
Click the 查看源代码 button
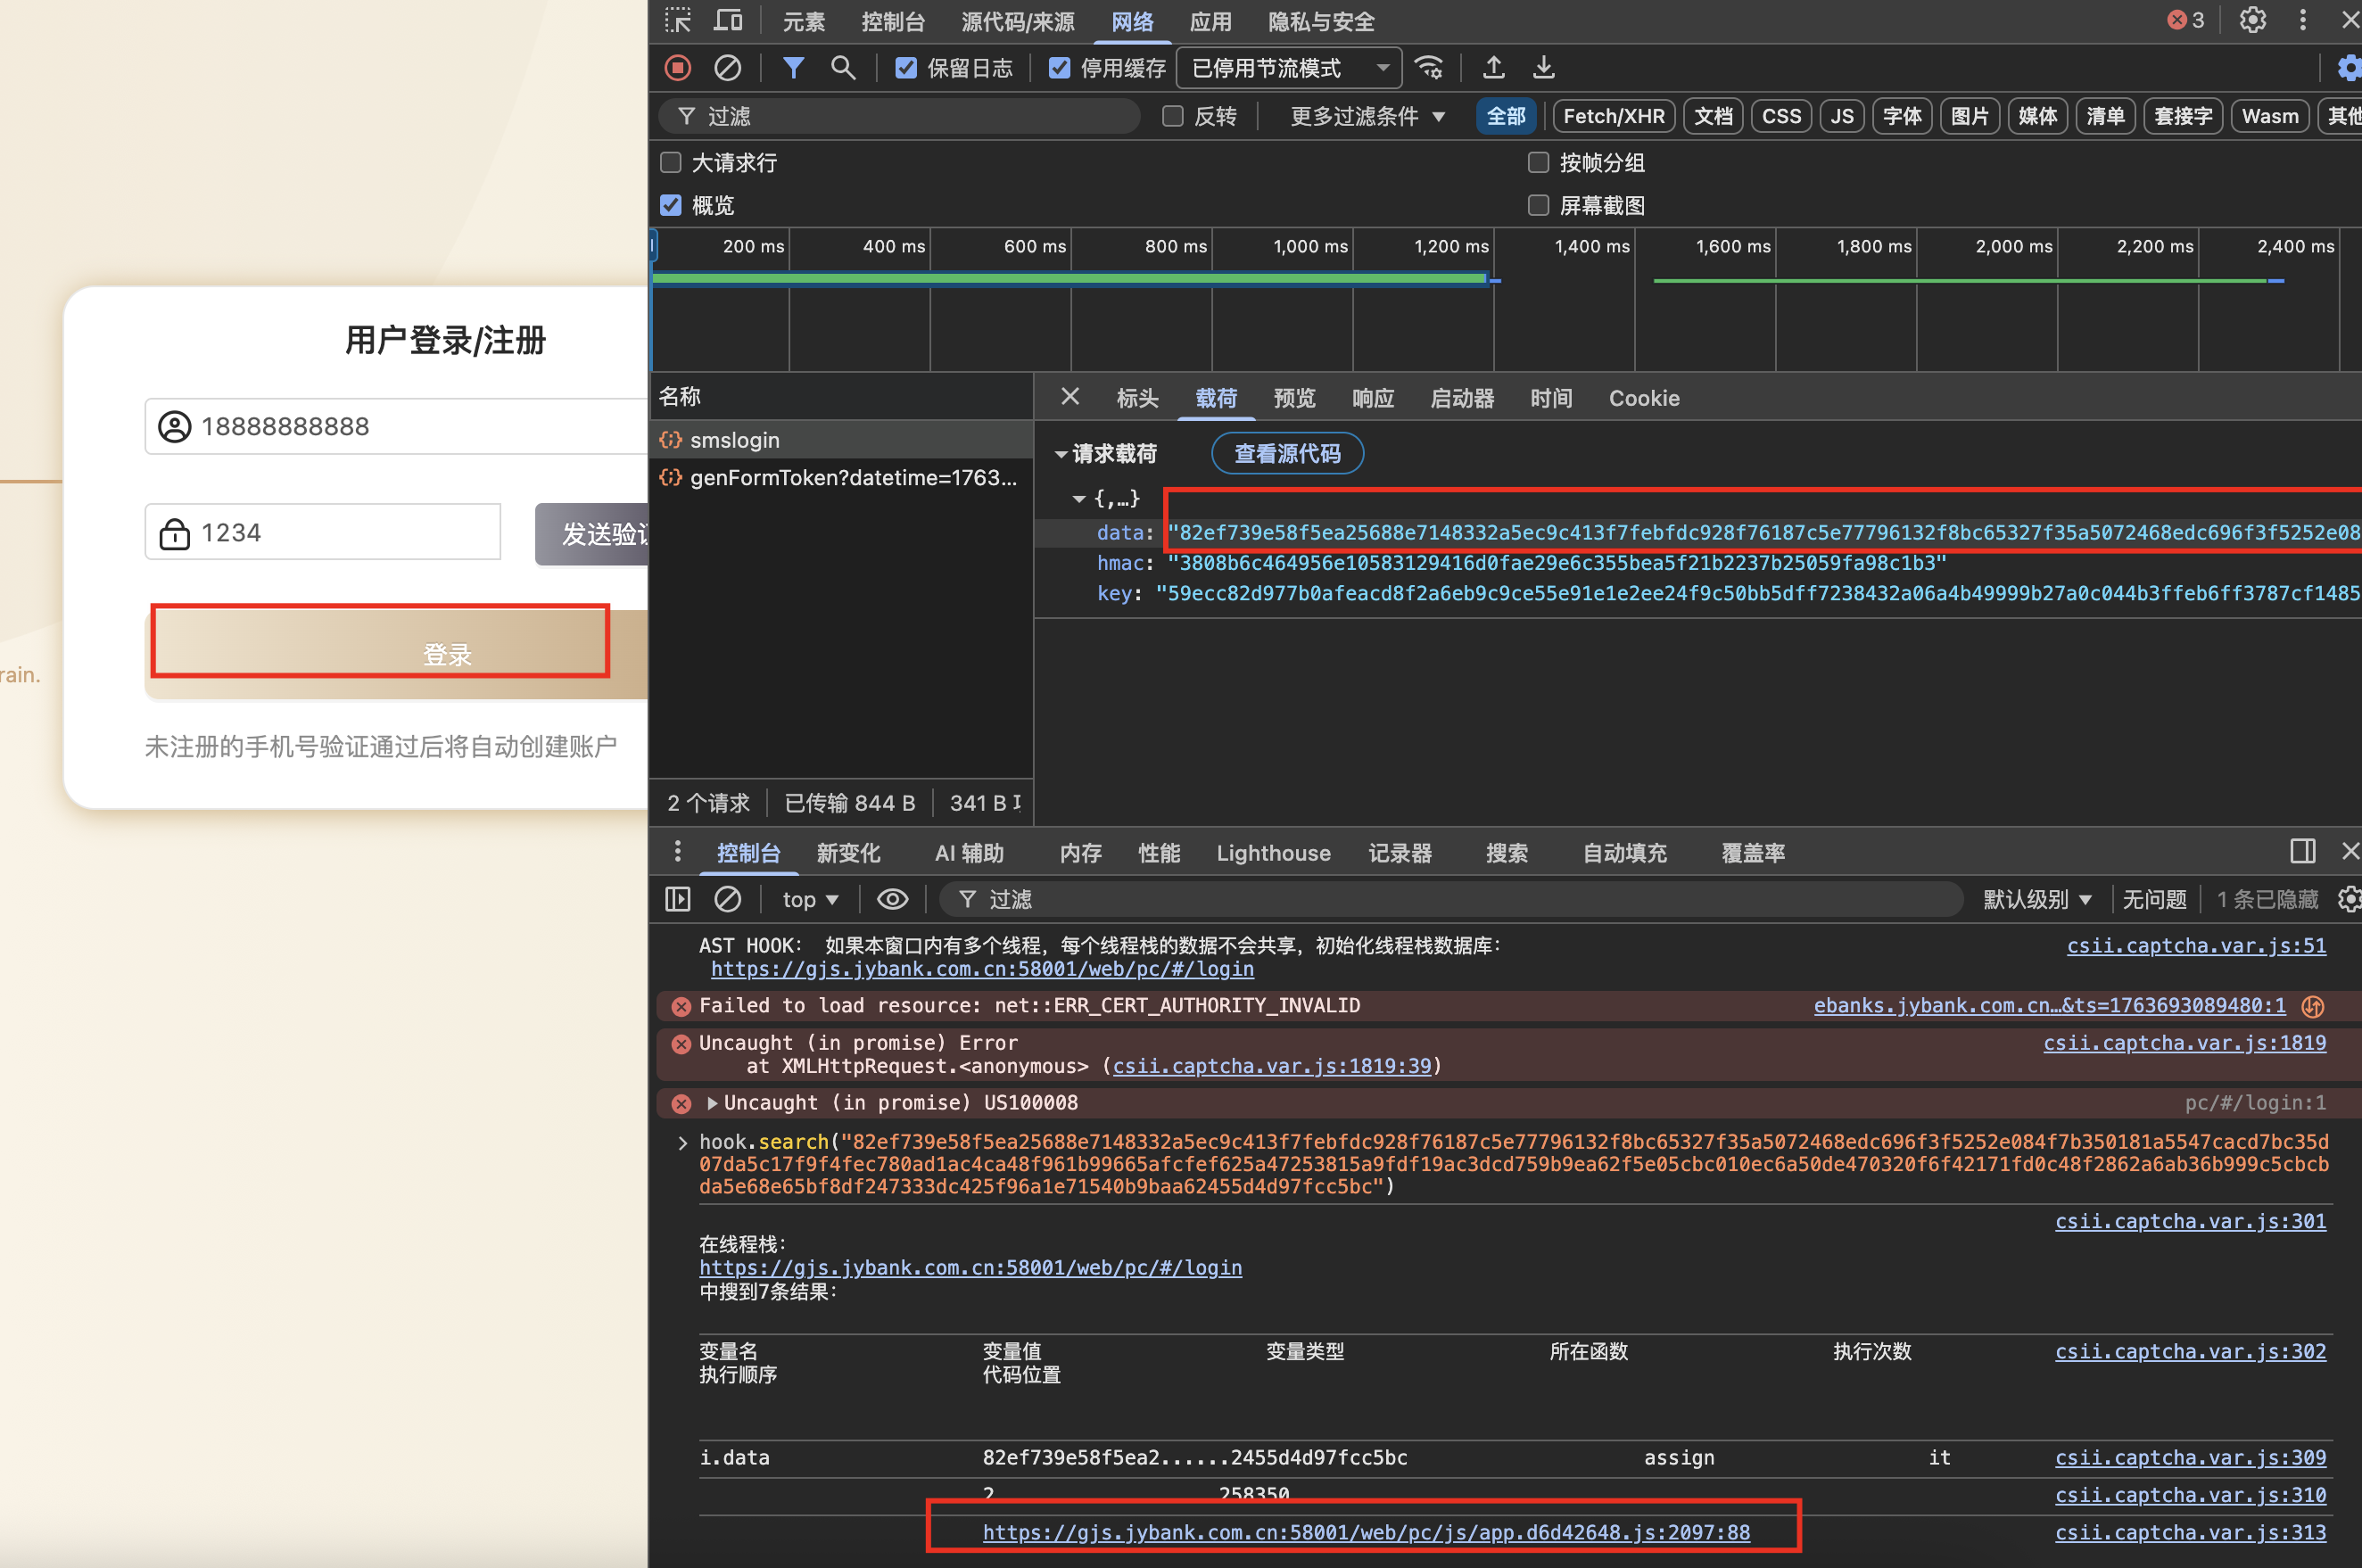[x=1287, y=454]
